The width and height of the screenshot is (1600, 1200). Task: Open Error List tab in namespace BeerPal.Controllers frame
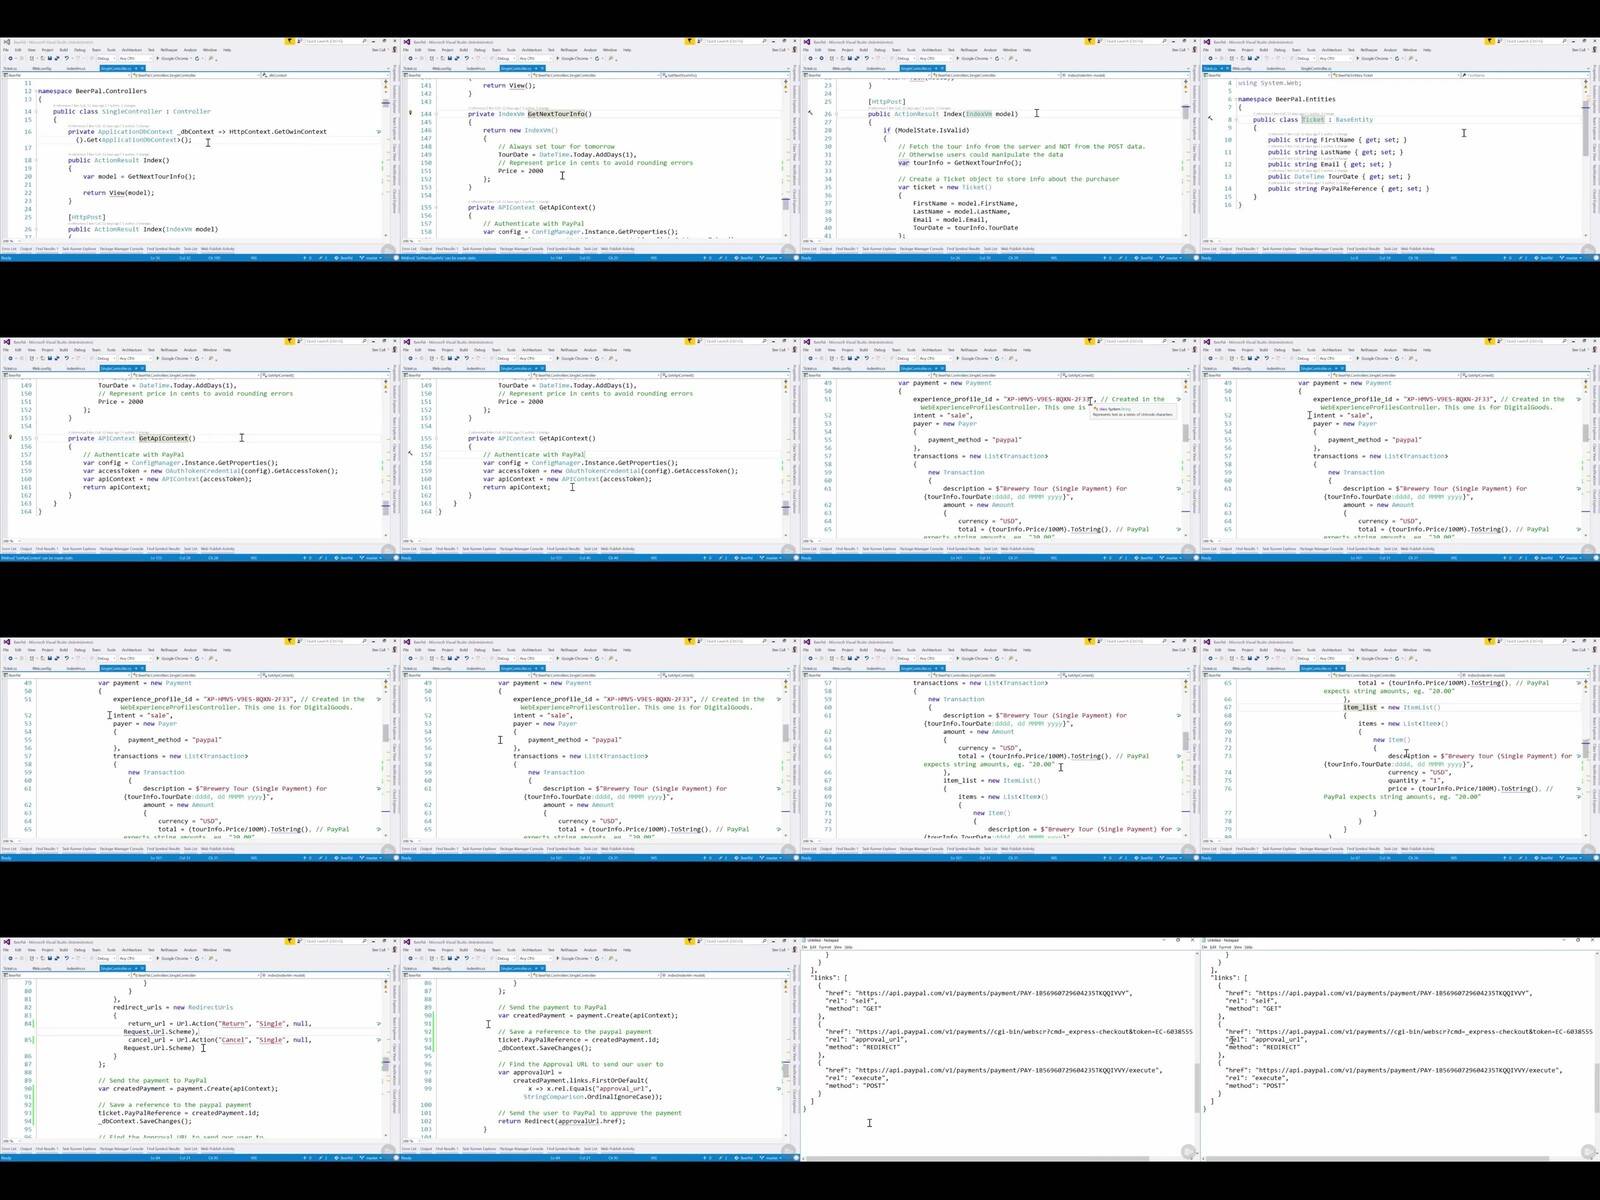click(x=9, y=249)
